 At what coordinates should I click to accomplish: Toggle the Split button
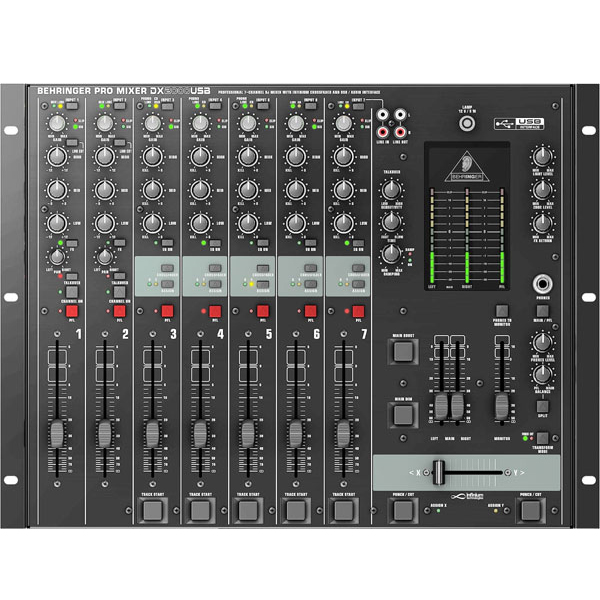pyautogui.click(x=542, y=406)
